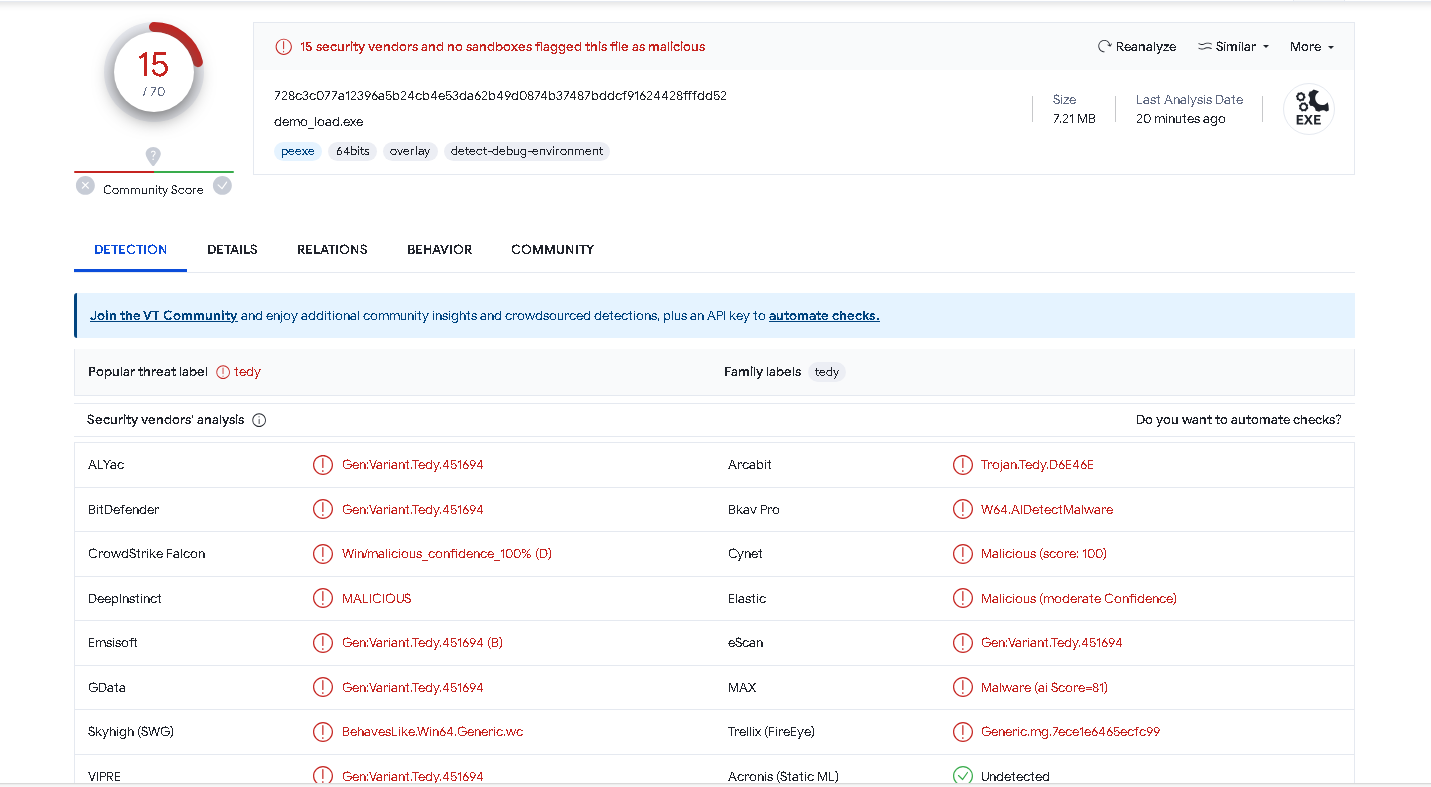Click the overlay tag
The width and height of the screenshot is (1431, 787).
coord(410,152)
